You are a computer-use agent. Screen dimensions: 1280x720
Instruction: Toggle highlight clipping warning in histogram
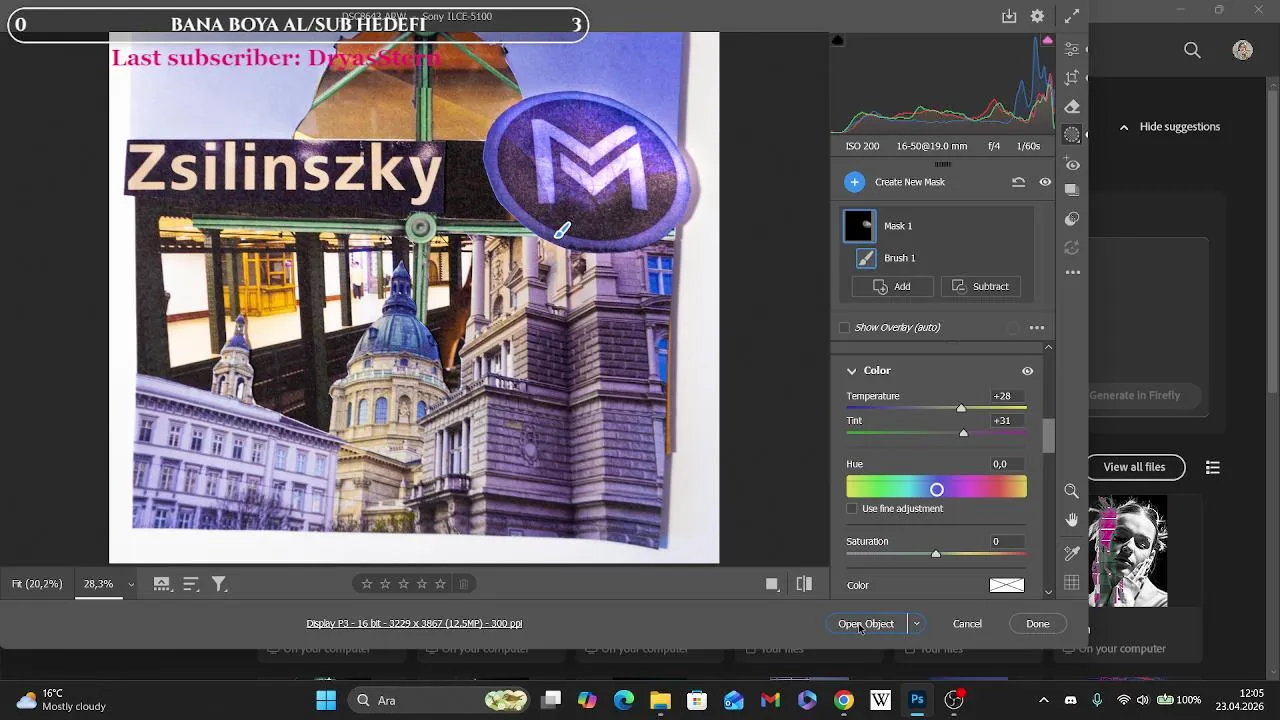1047,41
